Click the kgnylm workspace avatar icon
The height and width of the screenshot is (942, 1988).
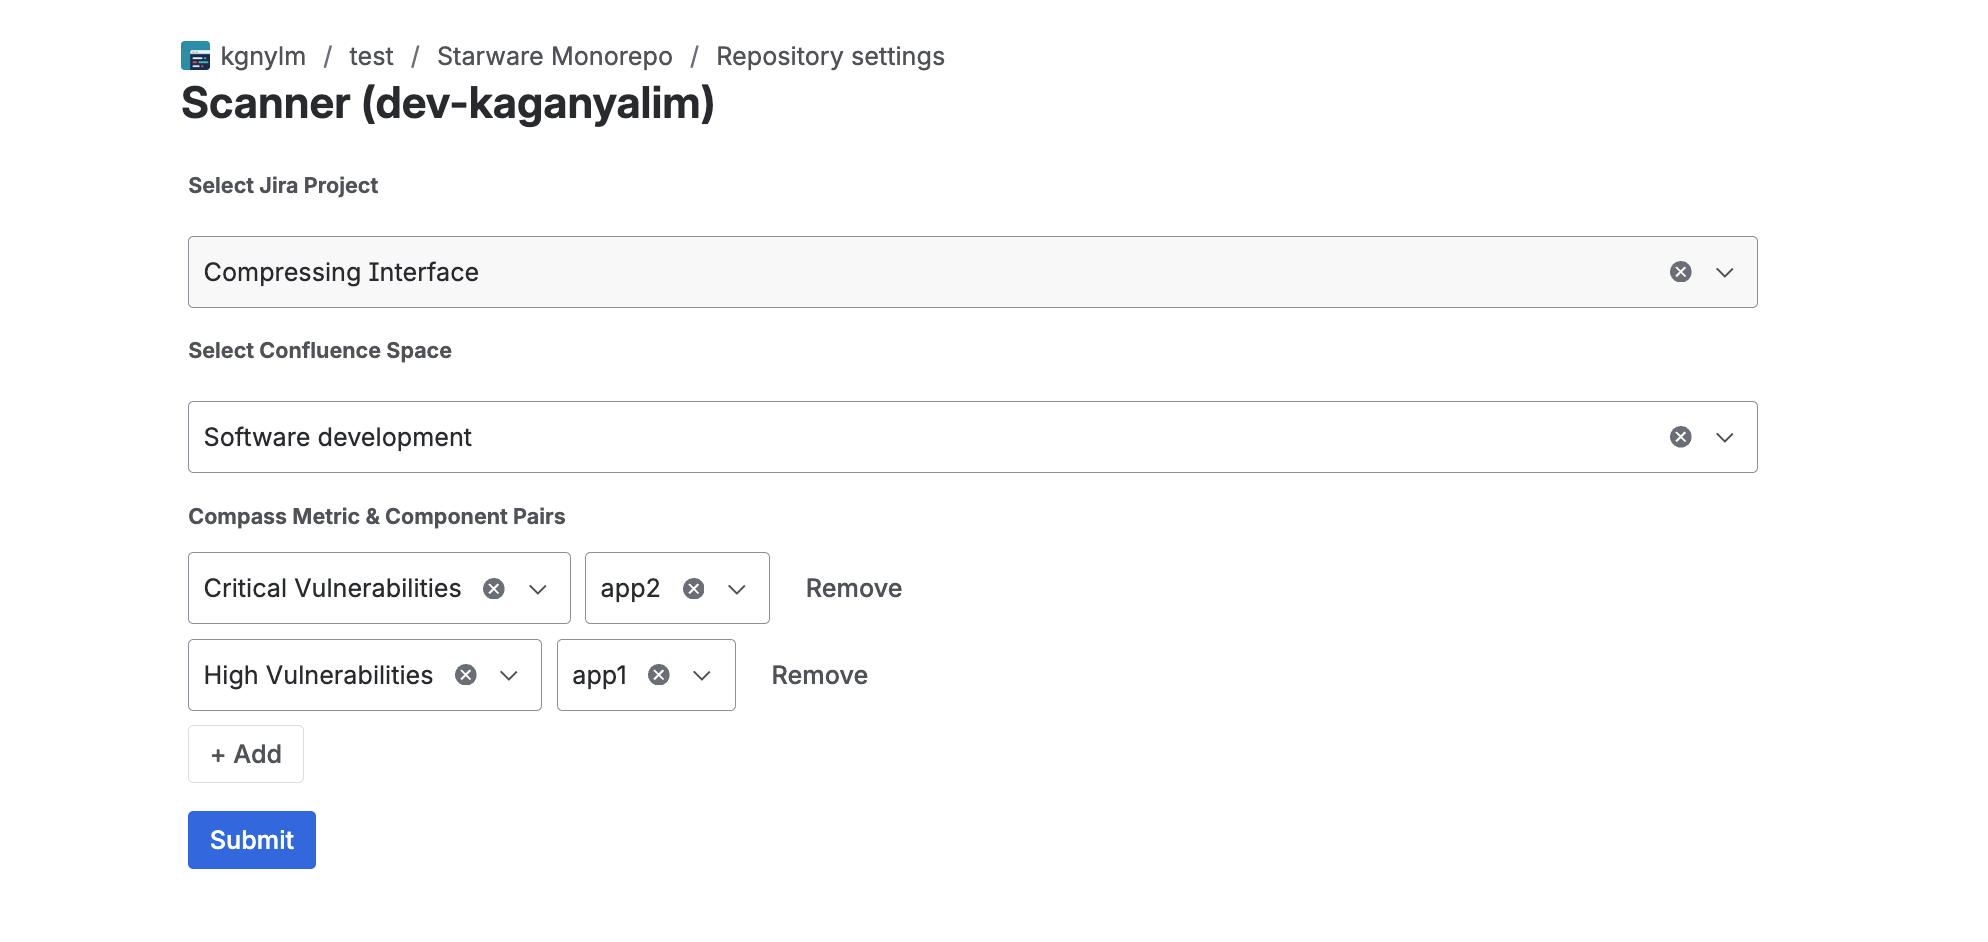click(x=195, y=56)
